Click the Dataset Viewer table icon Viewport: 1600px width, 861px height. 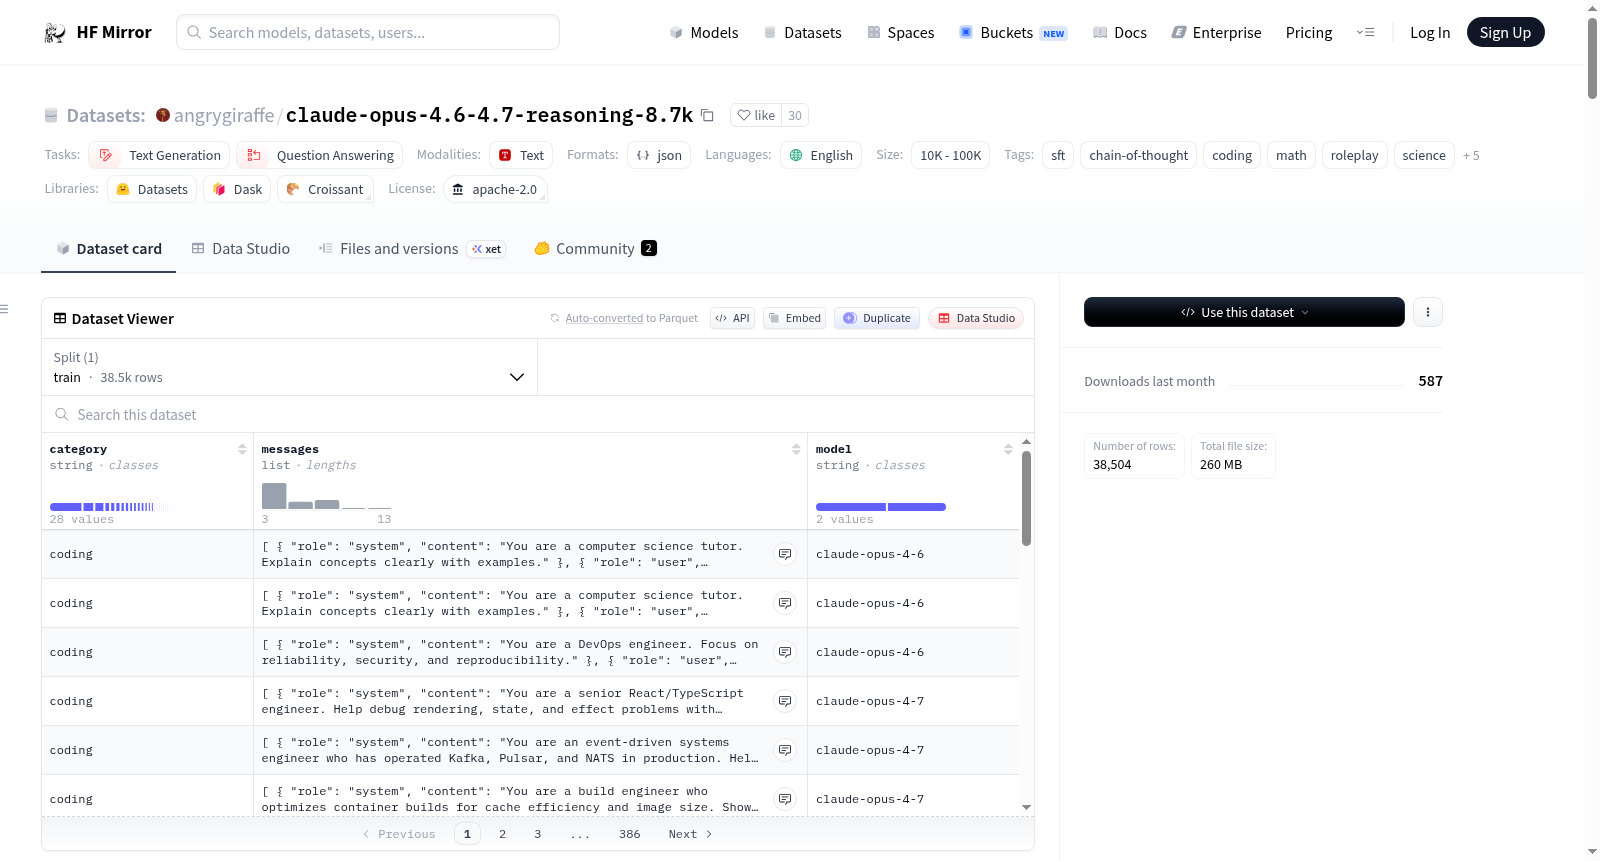(60, 318)
